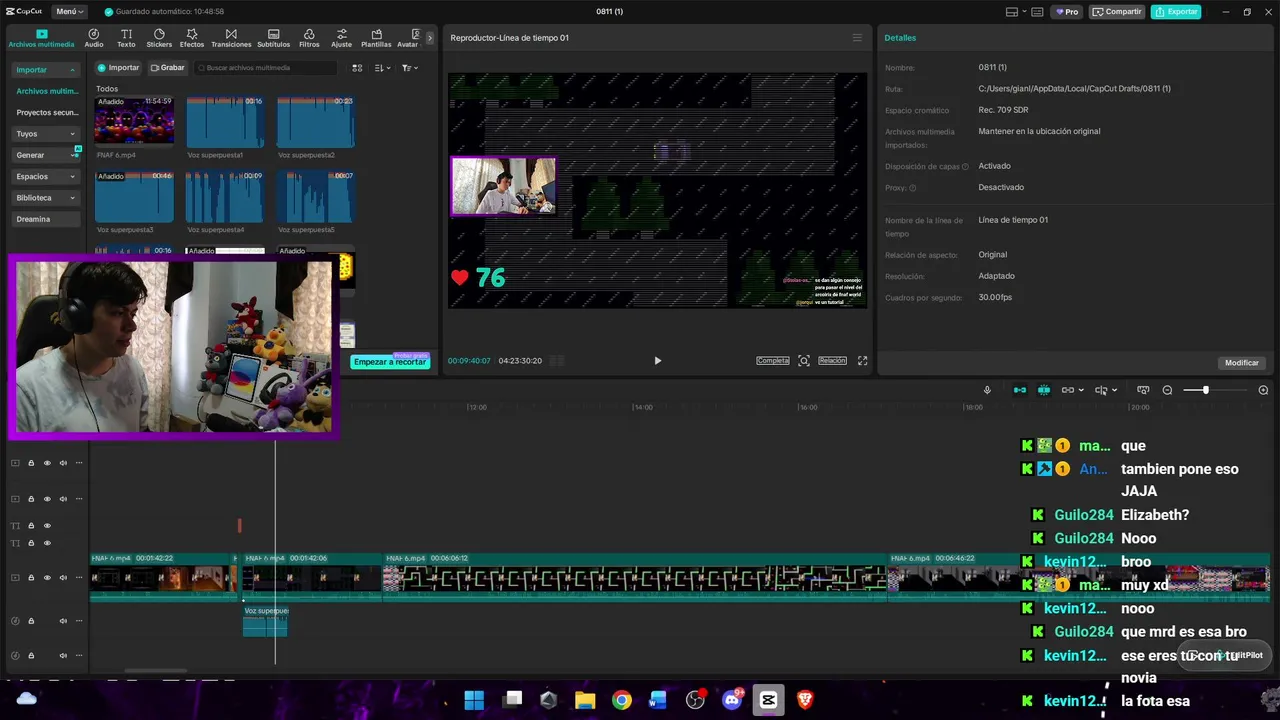Open the Menú dropdown

(x=69, y=12)
